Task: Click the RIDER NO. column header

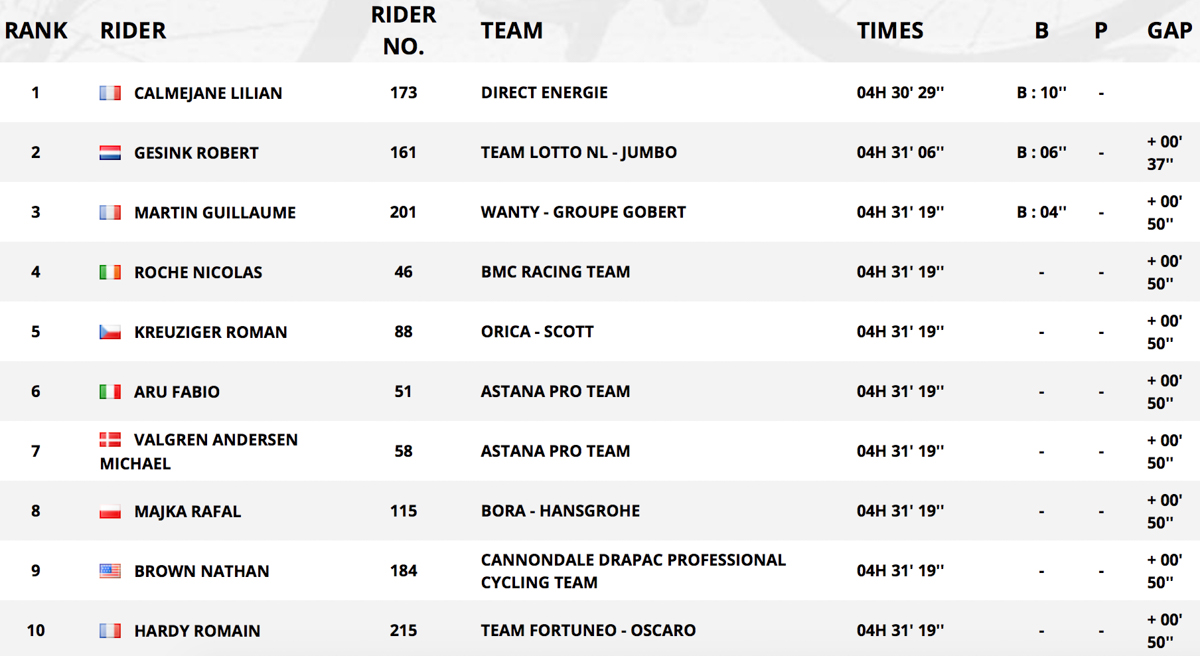Action: tap(404, 31)
